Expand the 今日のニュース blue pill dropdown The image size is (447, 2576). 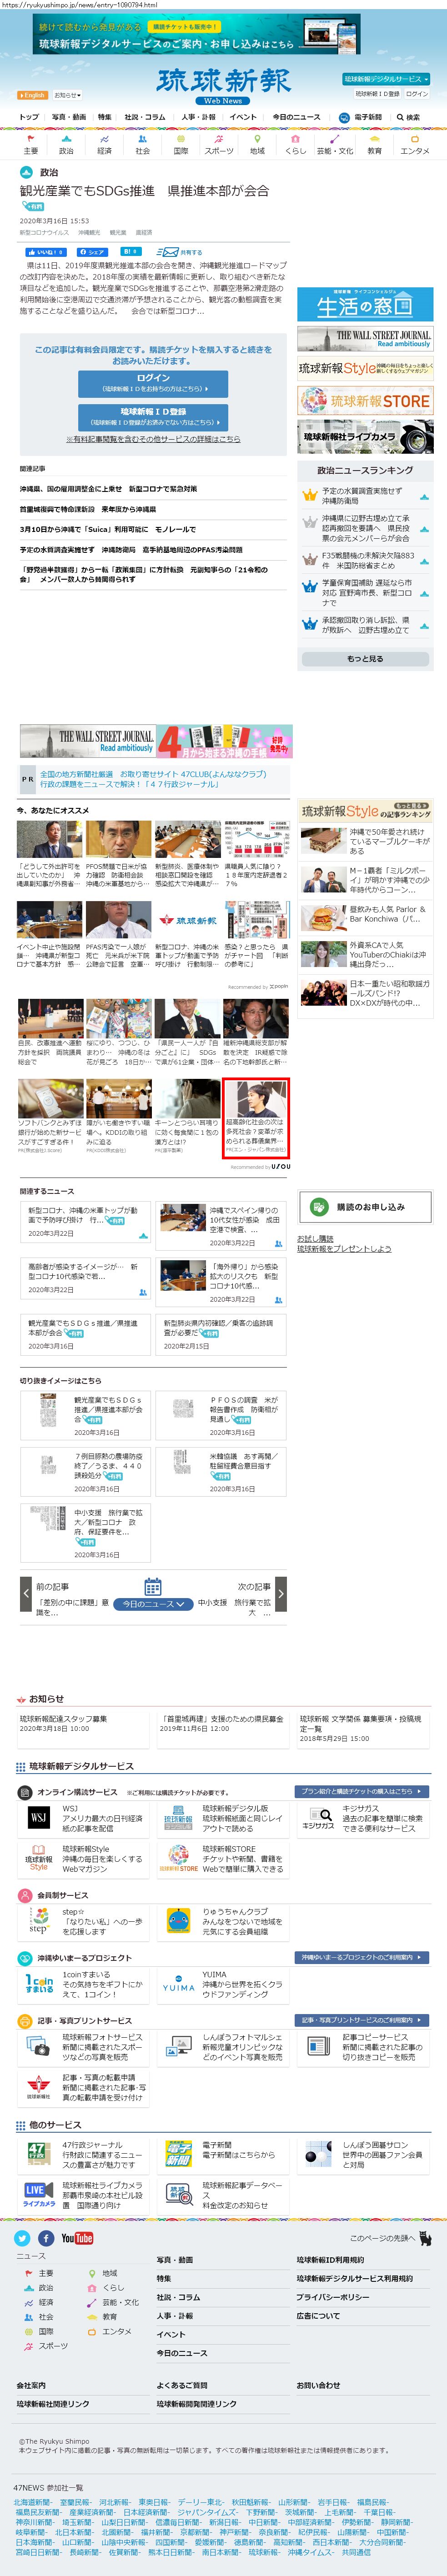click(x=152, y=1604)
